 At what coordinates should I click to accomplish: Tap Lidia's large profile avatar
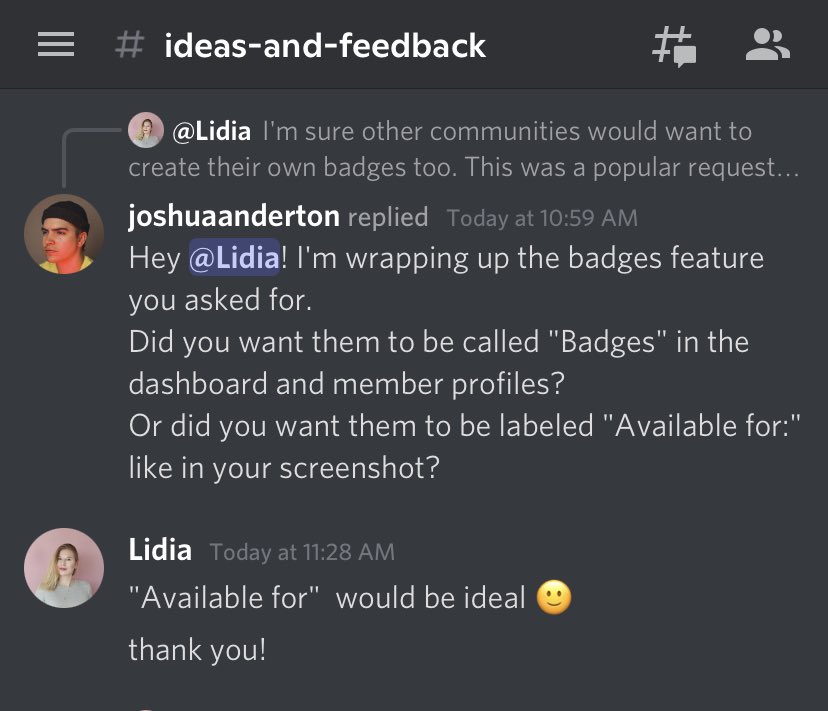[x=64, y=567]
